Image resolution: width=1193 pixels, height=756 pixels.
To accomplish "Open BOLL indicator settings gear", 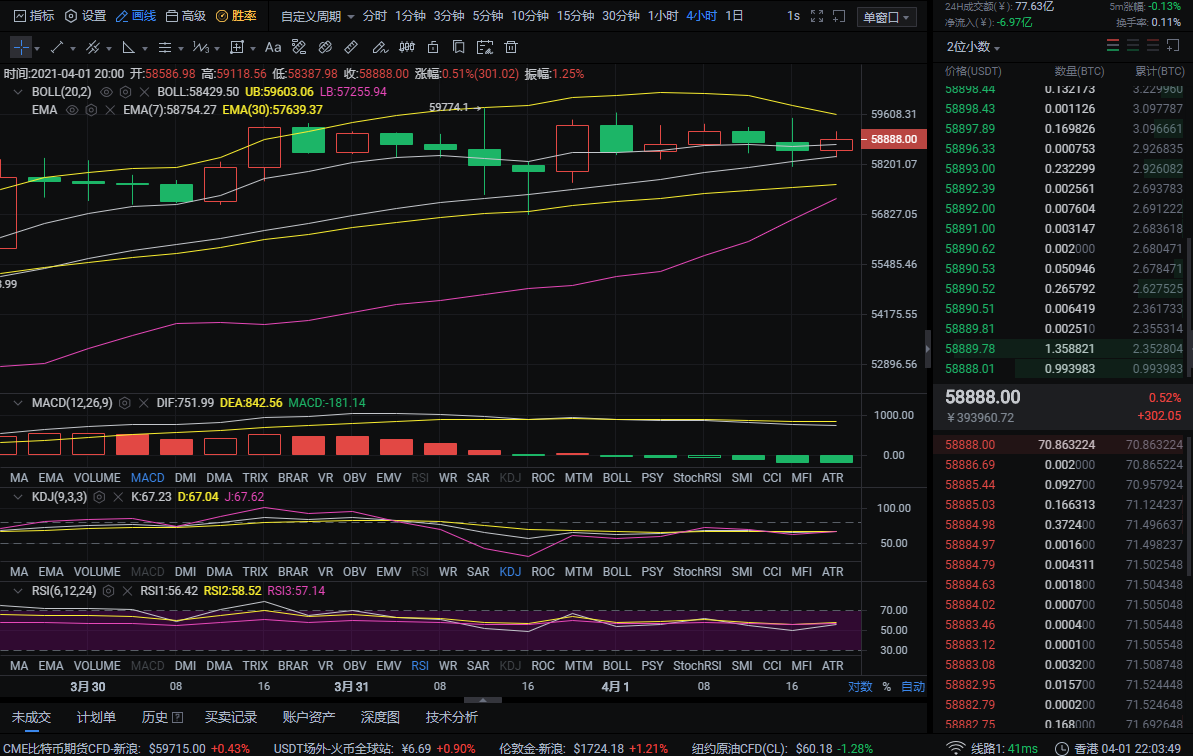I will click(x=126, y=91).
